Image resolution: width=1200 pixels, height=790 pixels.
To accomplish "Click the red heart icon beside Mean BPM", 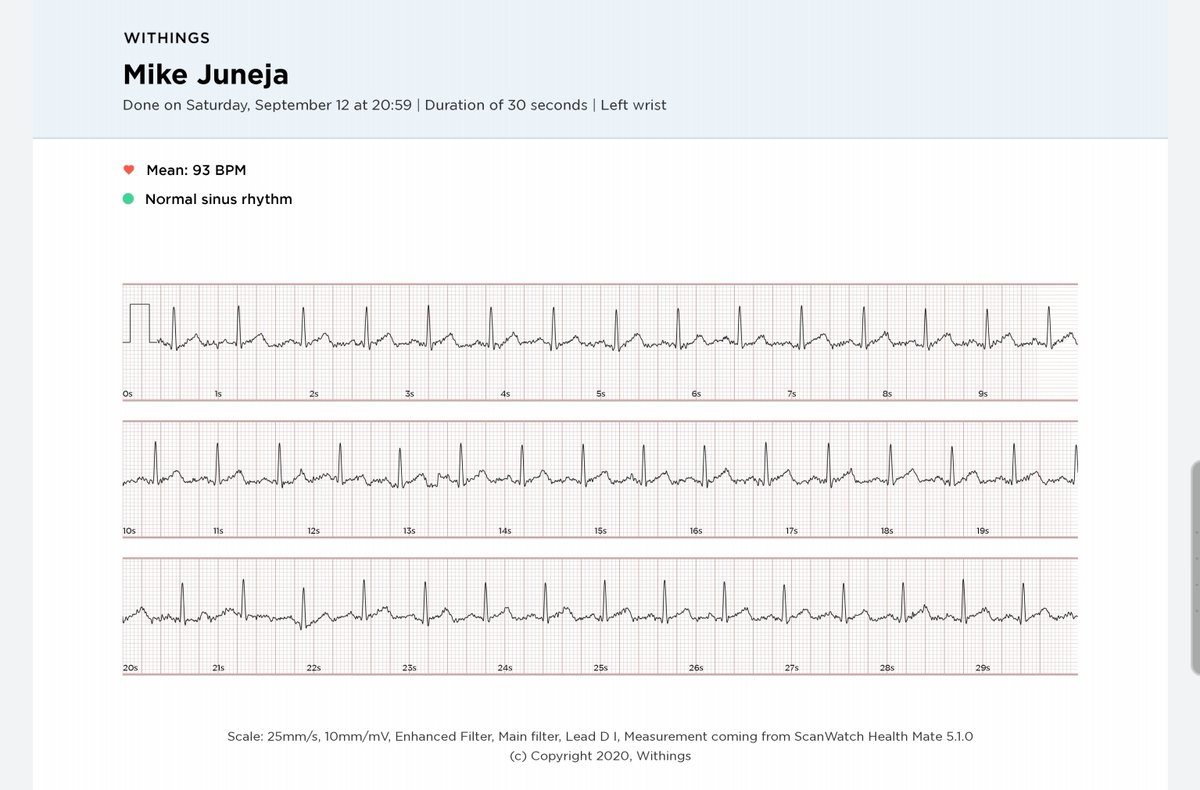I will coord(128,170).
